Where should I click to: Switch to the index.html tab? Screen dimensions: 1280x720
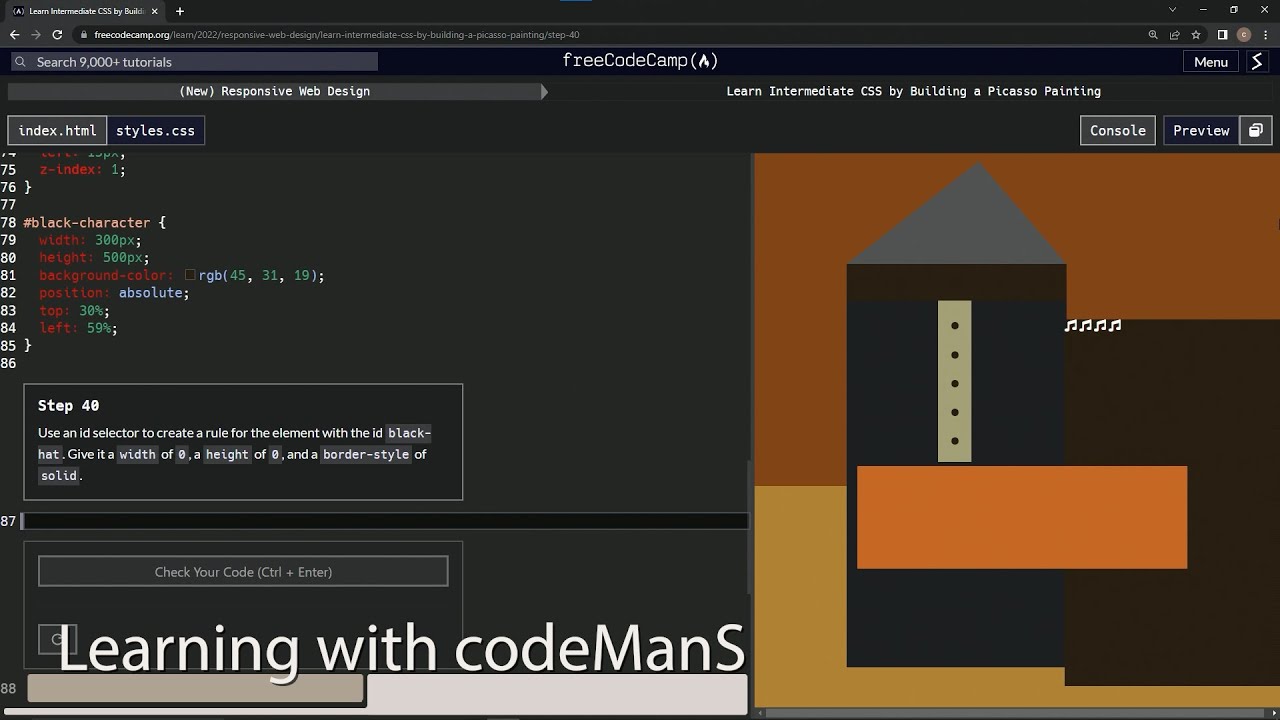[x=57, y=131]
